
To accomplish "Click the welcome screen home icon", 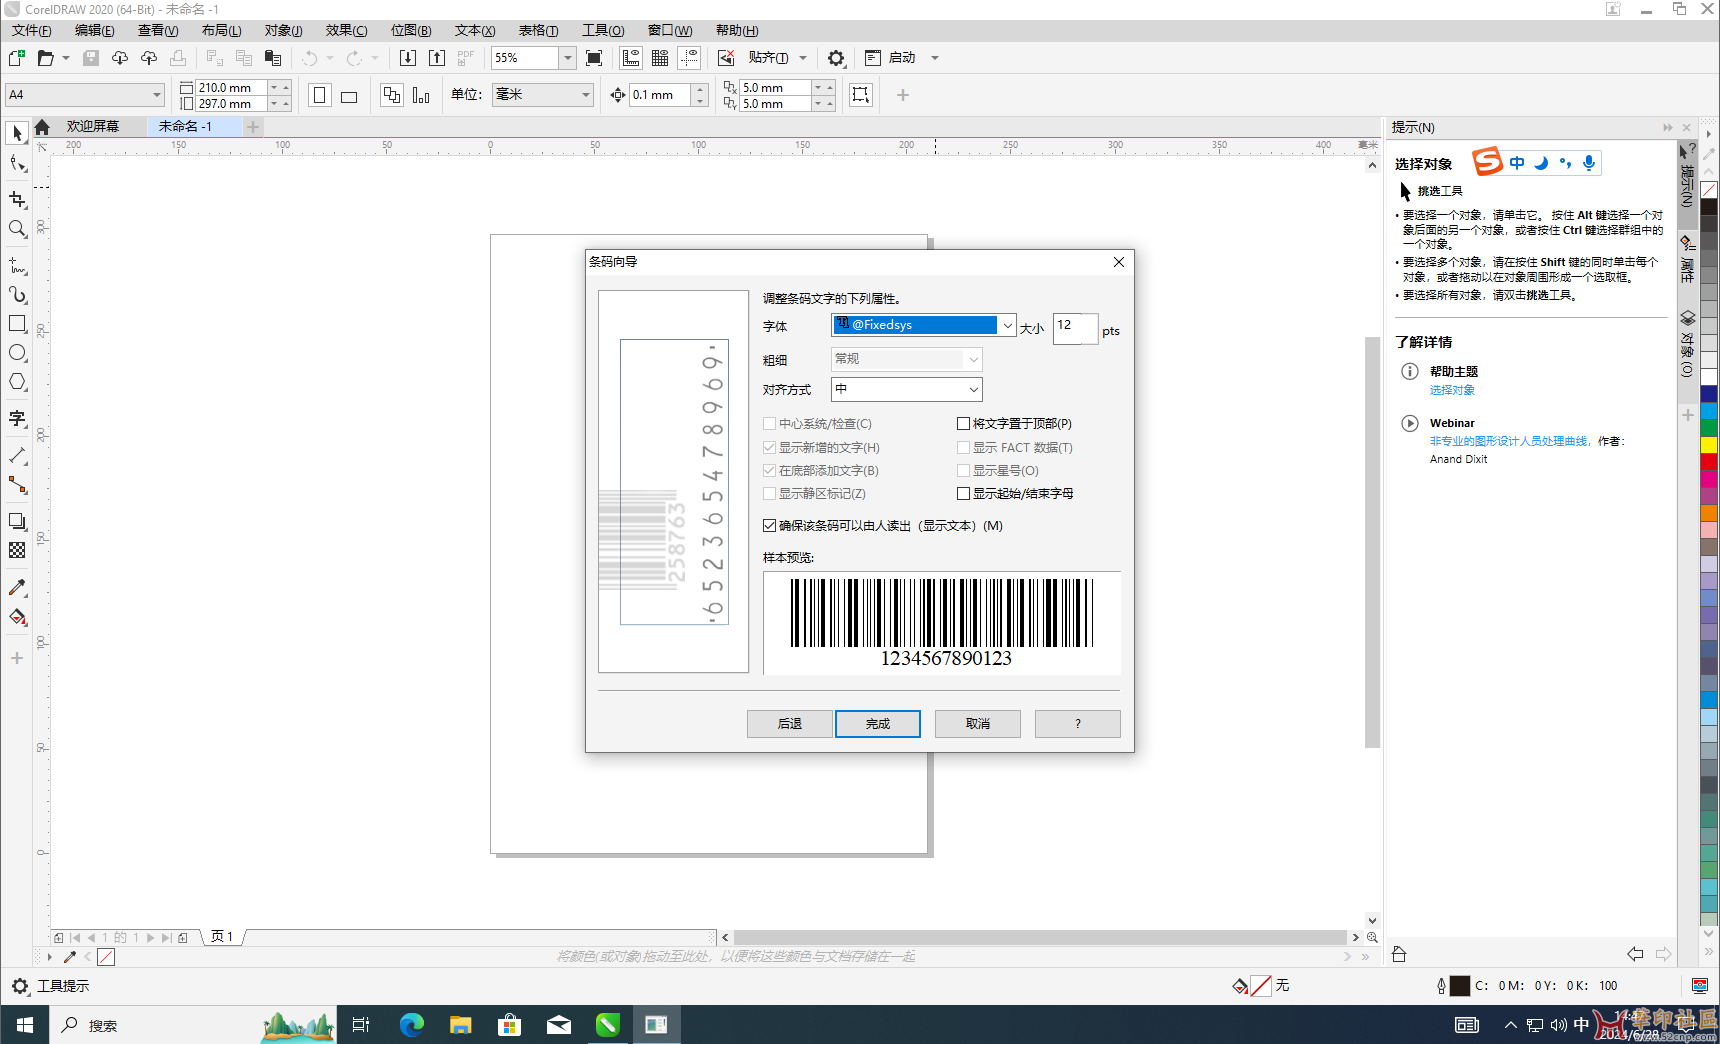I will pyautogui.click(x=42, y=127).
